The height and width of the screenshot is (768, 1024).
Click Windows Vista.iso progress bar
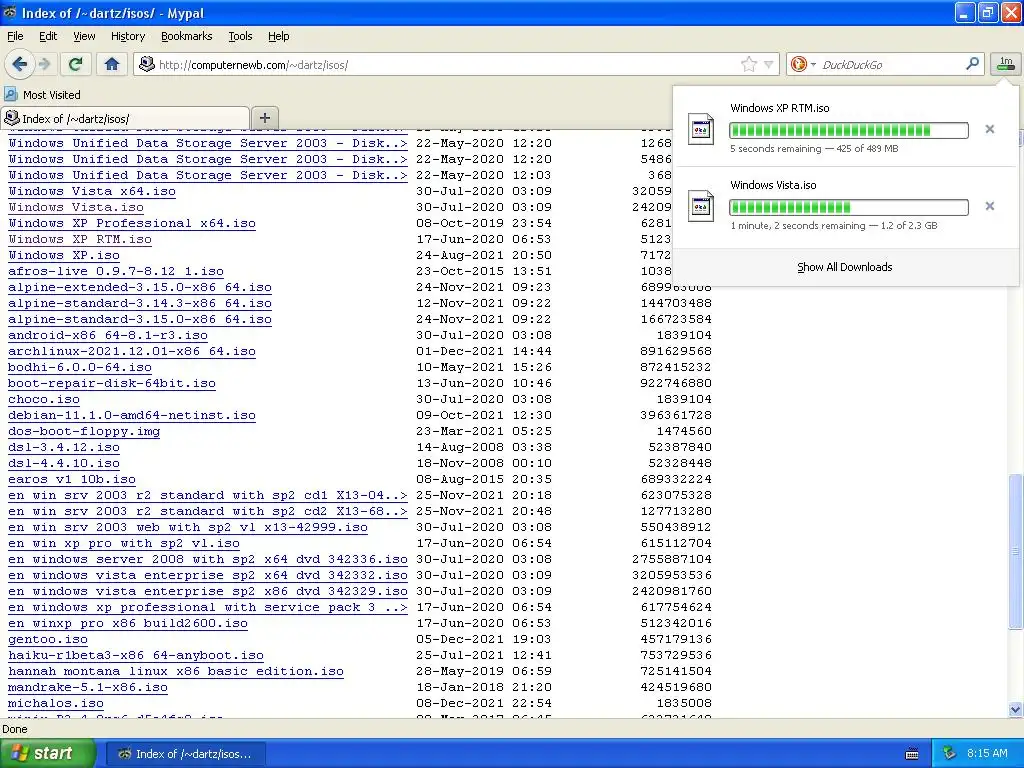click(849, 207)
